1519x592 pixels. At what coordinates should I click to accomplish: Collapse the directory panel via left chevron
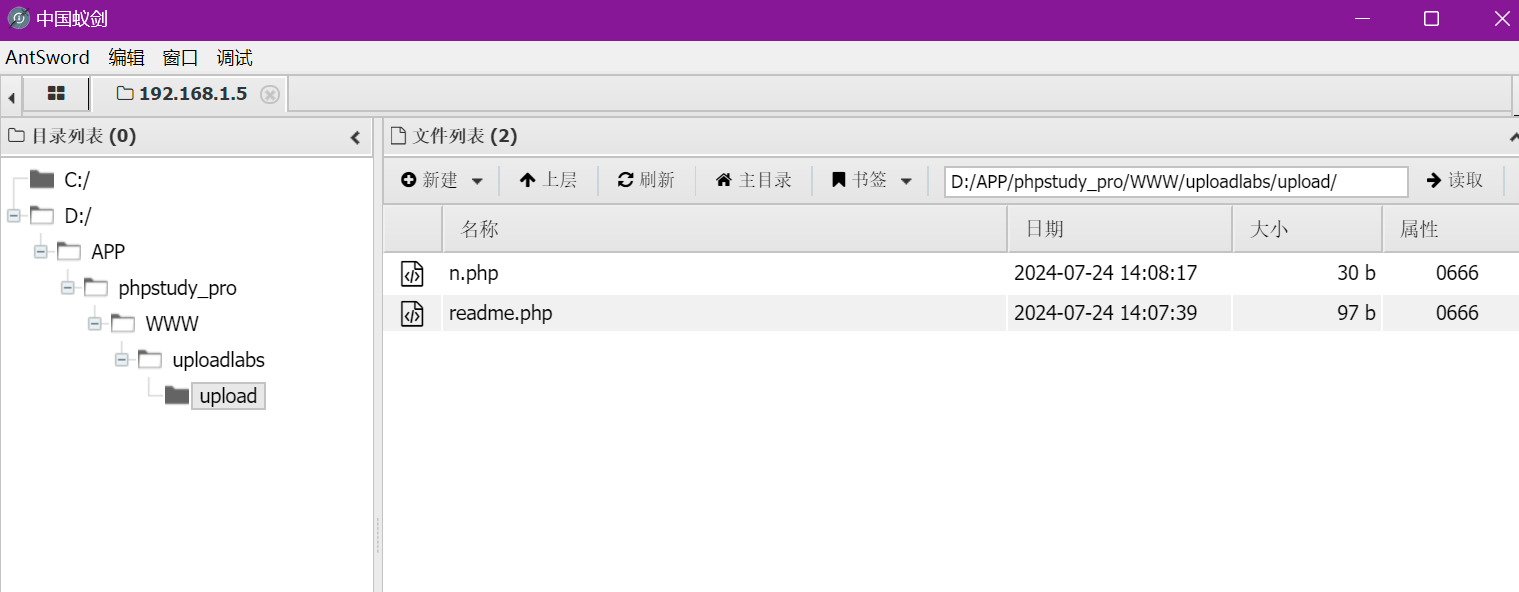tap(355, 137)
